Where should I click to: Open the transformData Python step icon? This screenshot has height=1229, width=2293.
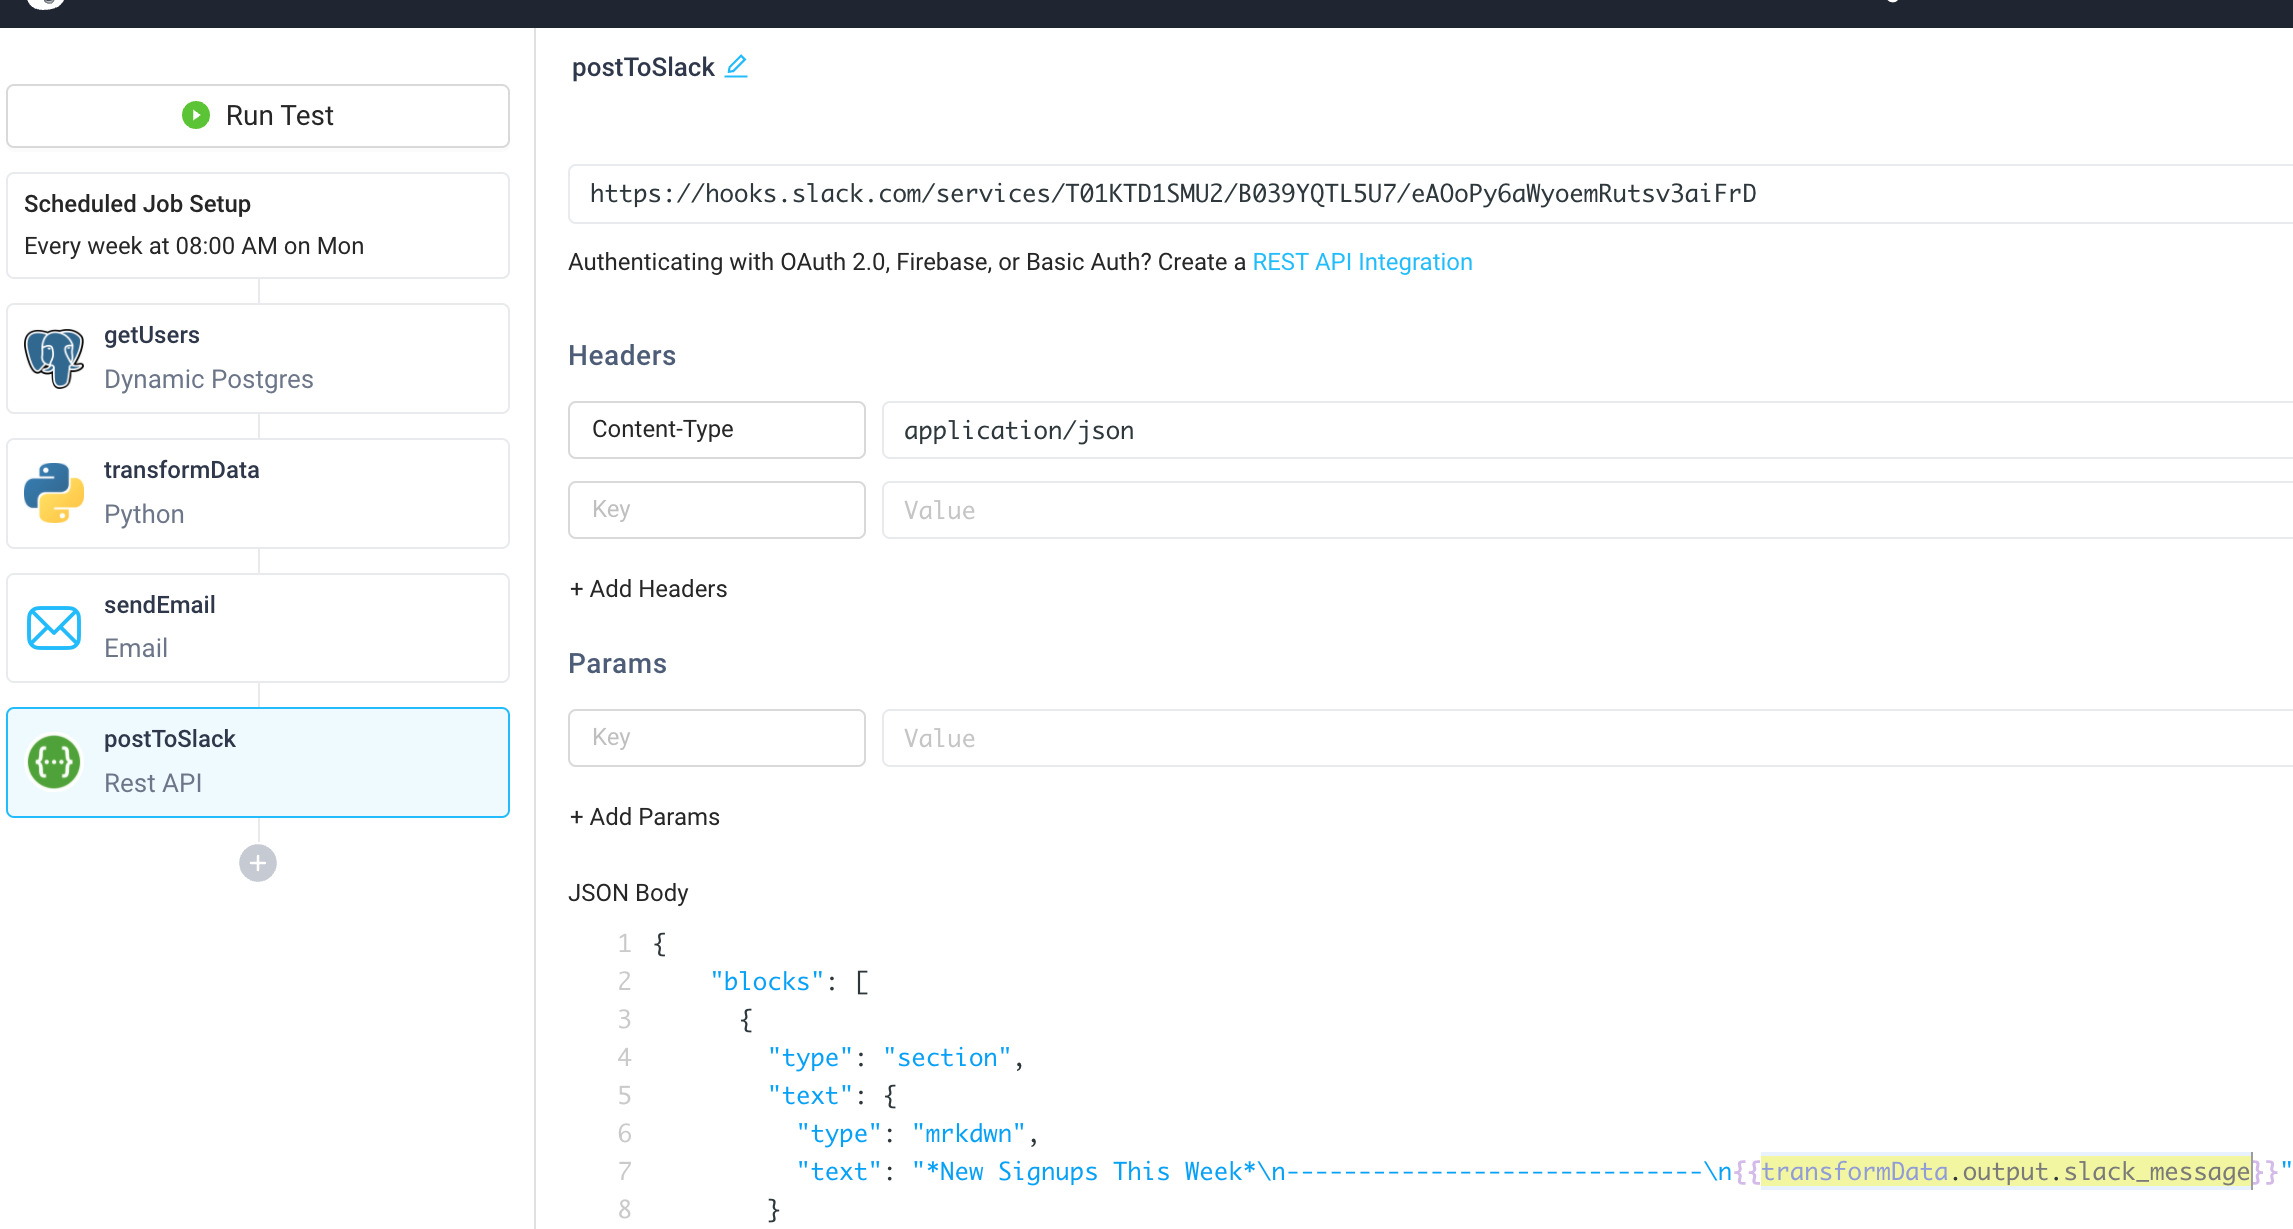click(x=53, y=491)
